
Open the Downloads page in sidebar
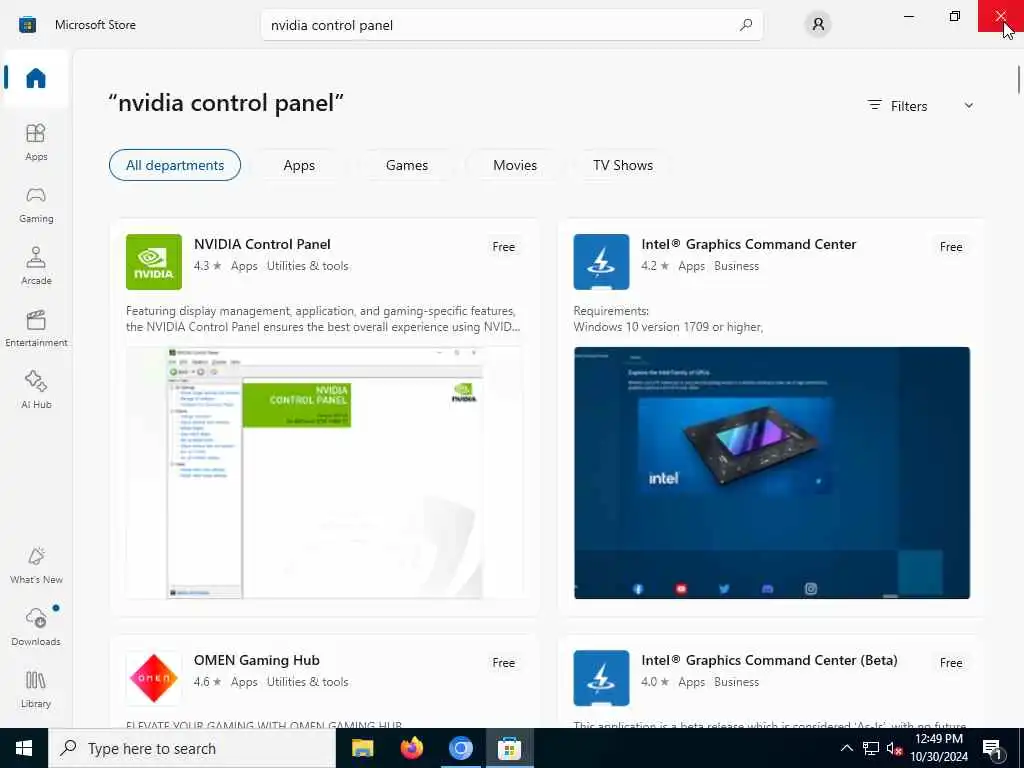[36, 627]
